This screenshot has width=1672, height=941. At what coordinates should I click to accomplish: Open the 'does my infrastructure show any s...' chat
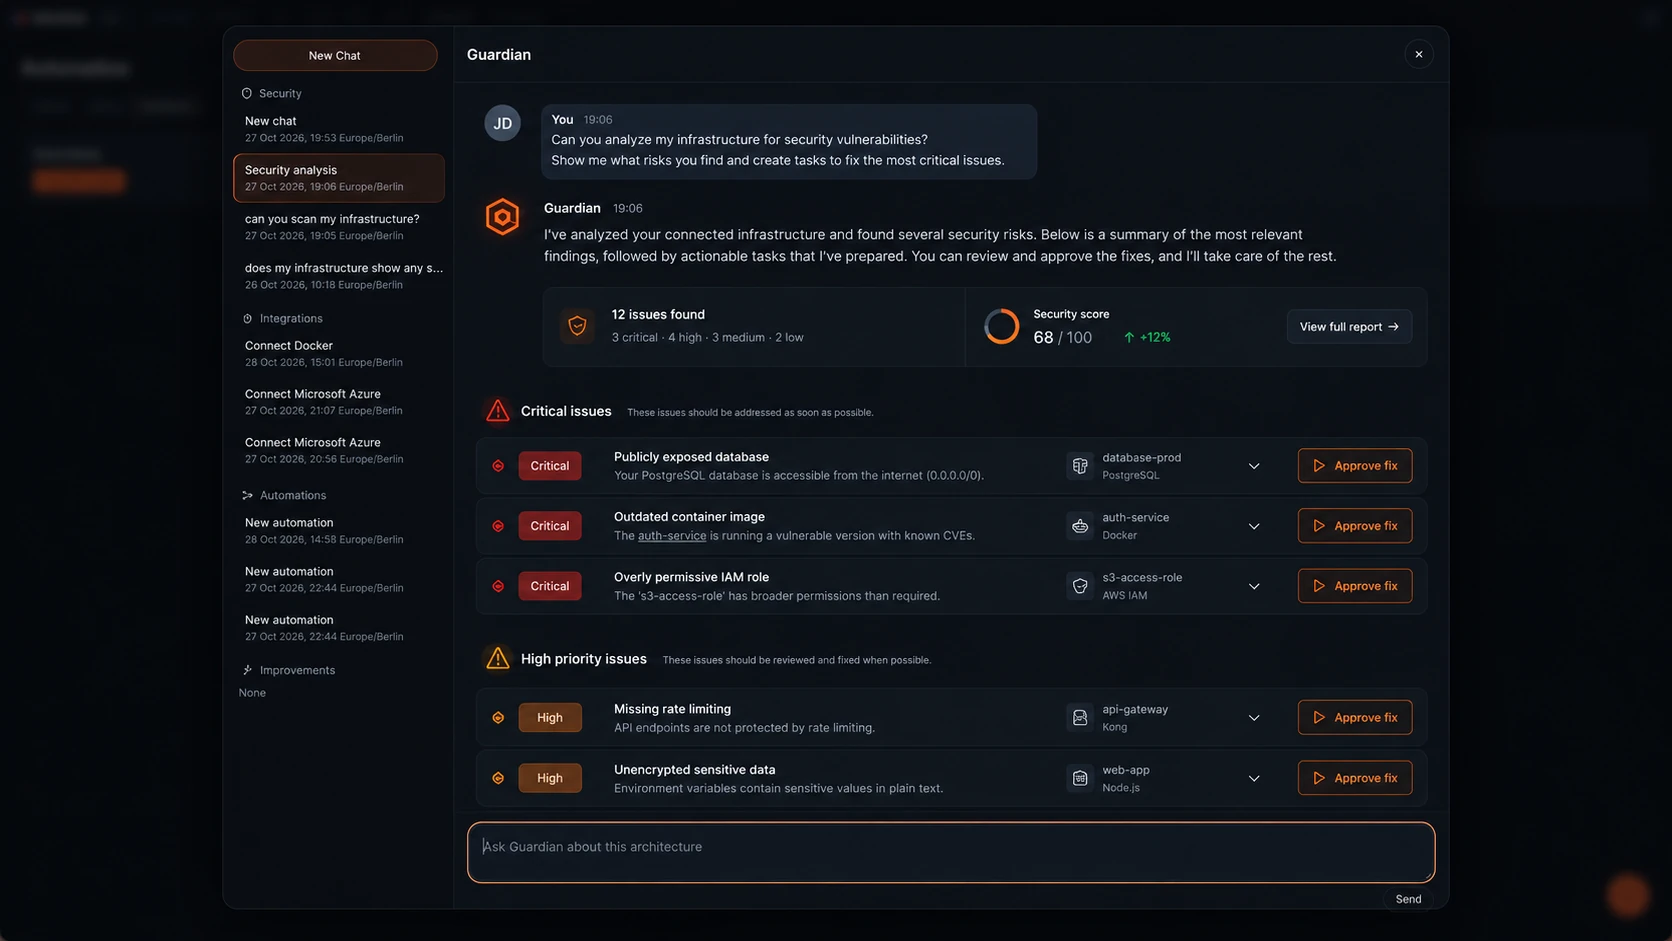339,275
